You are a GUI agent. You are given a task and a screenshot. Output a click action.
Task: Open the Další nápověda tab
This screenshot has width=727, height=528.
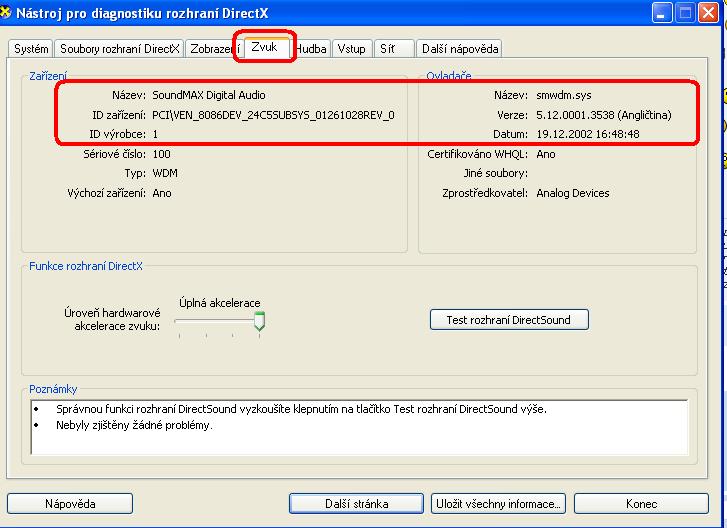tap(459, 49)
